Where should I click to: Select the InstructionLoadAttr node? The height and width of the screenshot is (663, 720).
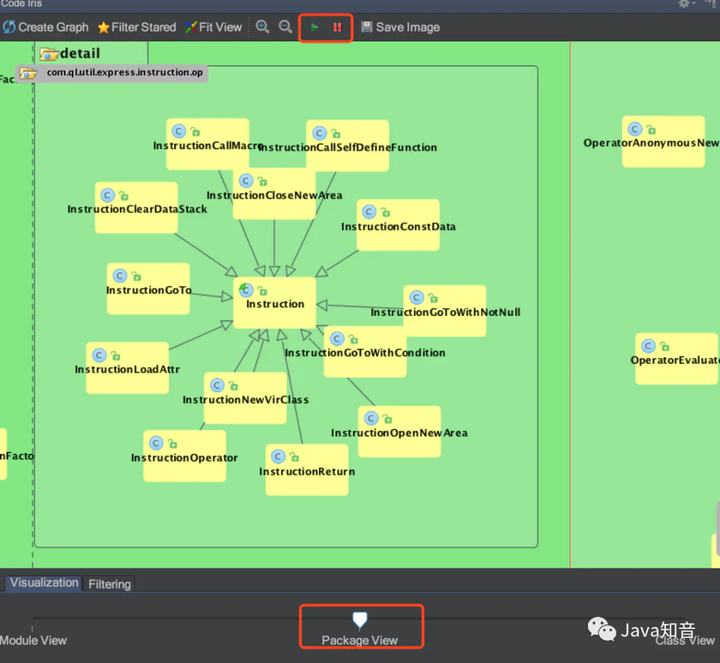click(127, 368)
